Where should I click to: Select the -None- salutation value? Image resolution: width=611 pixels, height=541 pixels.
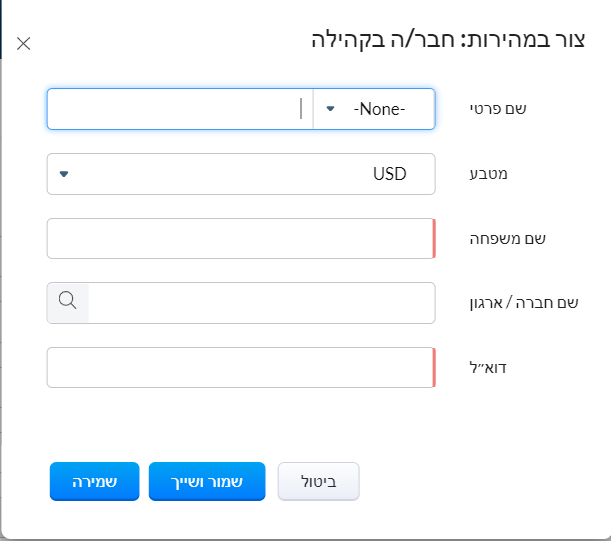point(380,109)
